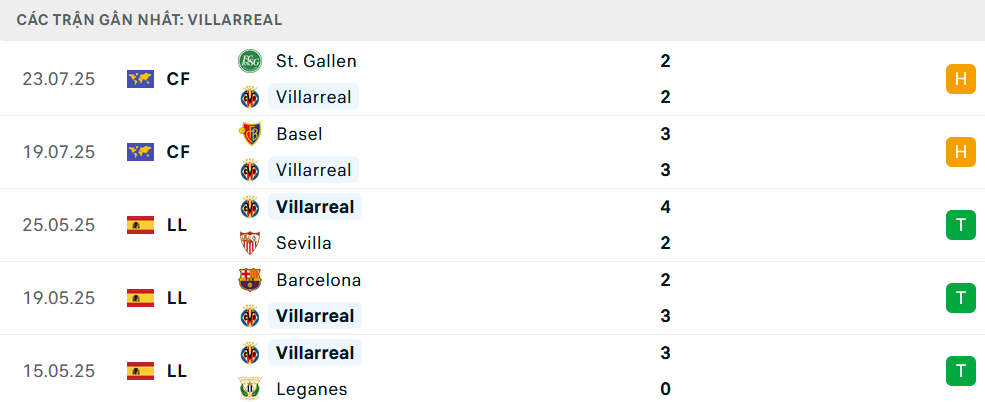This screenshot has height=402, width=985.
Task: Click world flag icon on 23.07.25 row
Action: (141, 79)
